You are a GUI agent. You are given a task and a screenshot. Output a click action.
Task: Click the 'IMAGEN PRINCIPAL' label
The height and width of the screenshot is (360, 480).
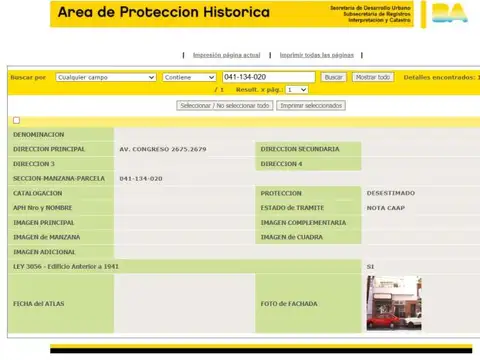[44, 223]
